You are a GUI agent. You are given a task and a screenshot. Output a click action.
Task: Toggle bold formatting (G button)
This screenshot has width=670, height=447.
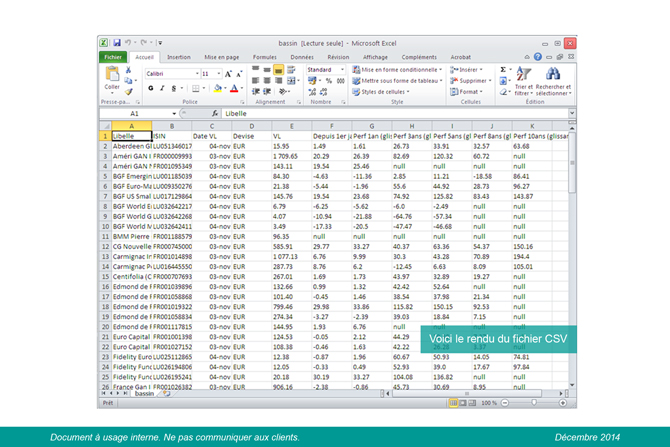(x=150, y=88)
